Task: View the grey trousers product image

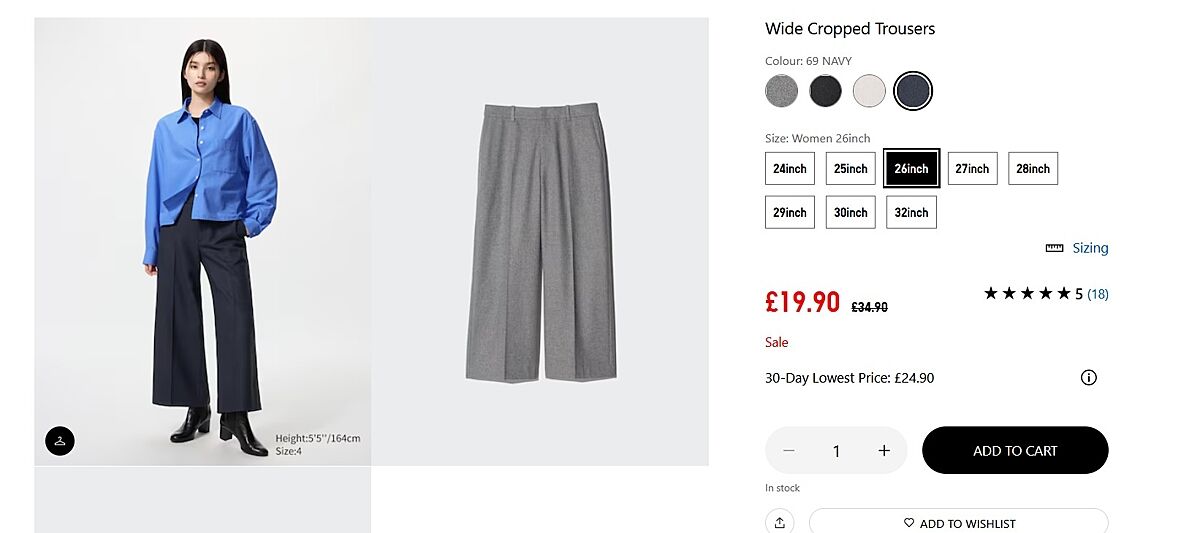Action: click(540, 240)
